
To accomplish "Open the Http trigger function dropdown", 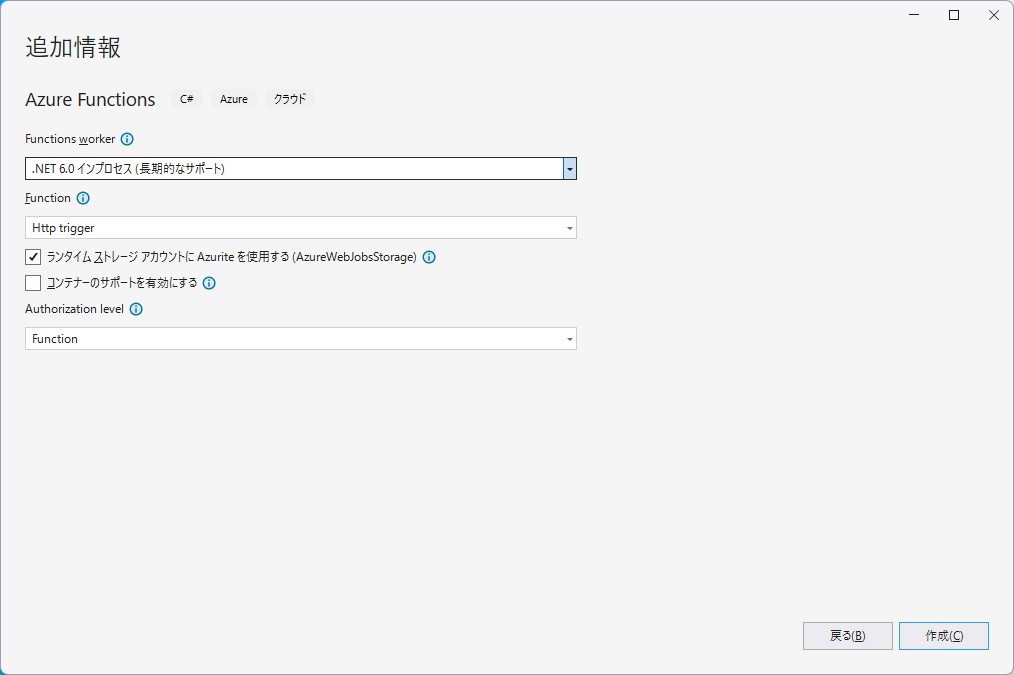I will pos(301,228).
